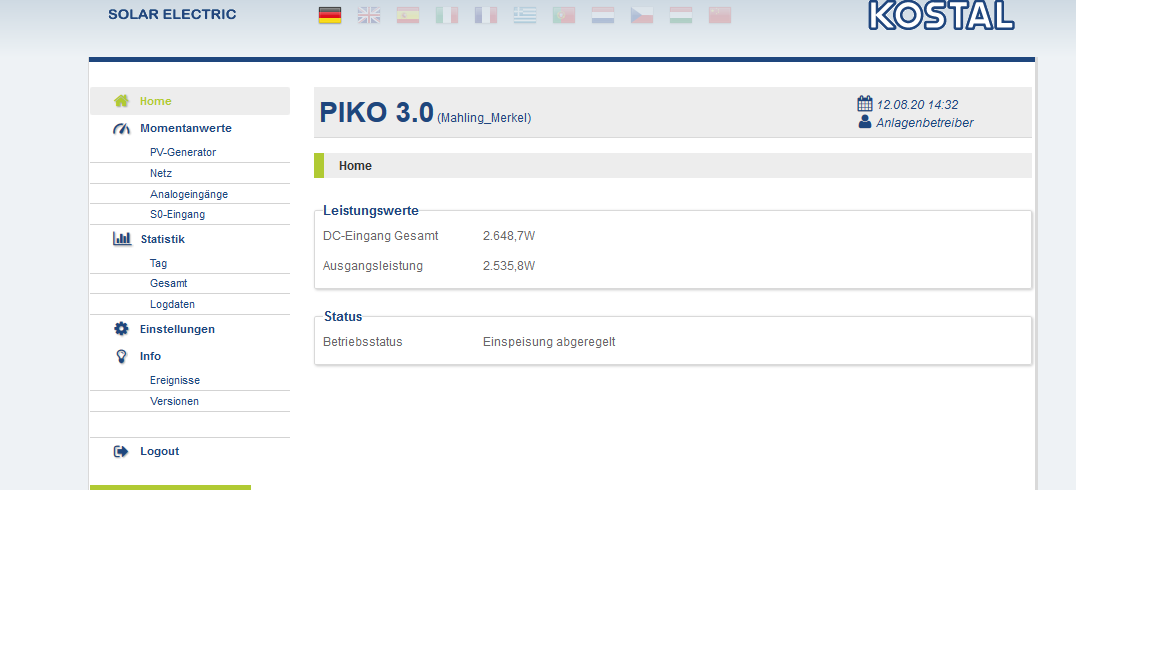The image size is (1152, 648).
Task: Open the Statistik section
Action: [162, 239]
